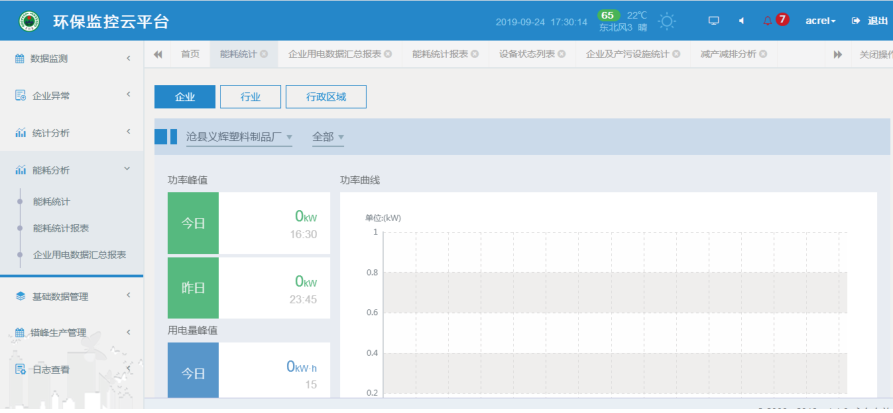
Task: Expand the 数据监测 sidebar menu
Action: pos(71,59)
